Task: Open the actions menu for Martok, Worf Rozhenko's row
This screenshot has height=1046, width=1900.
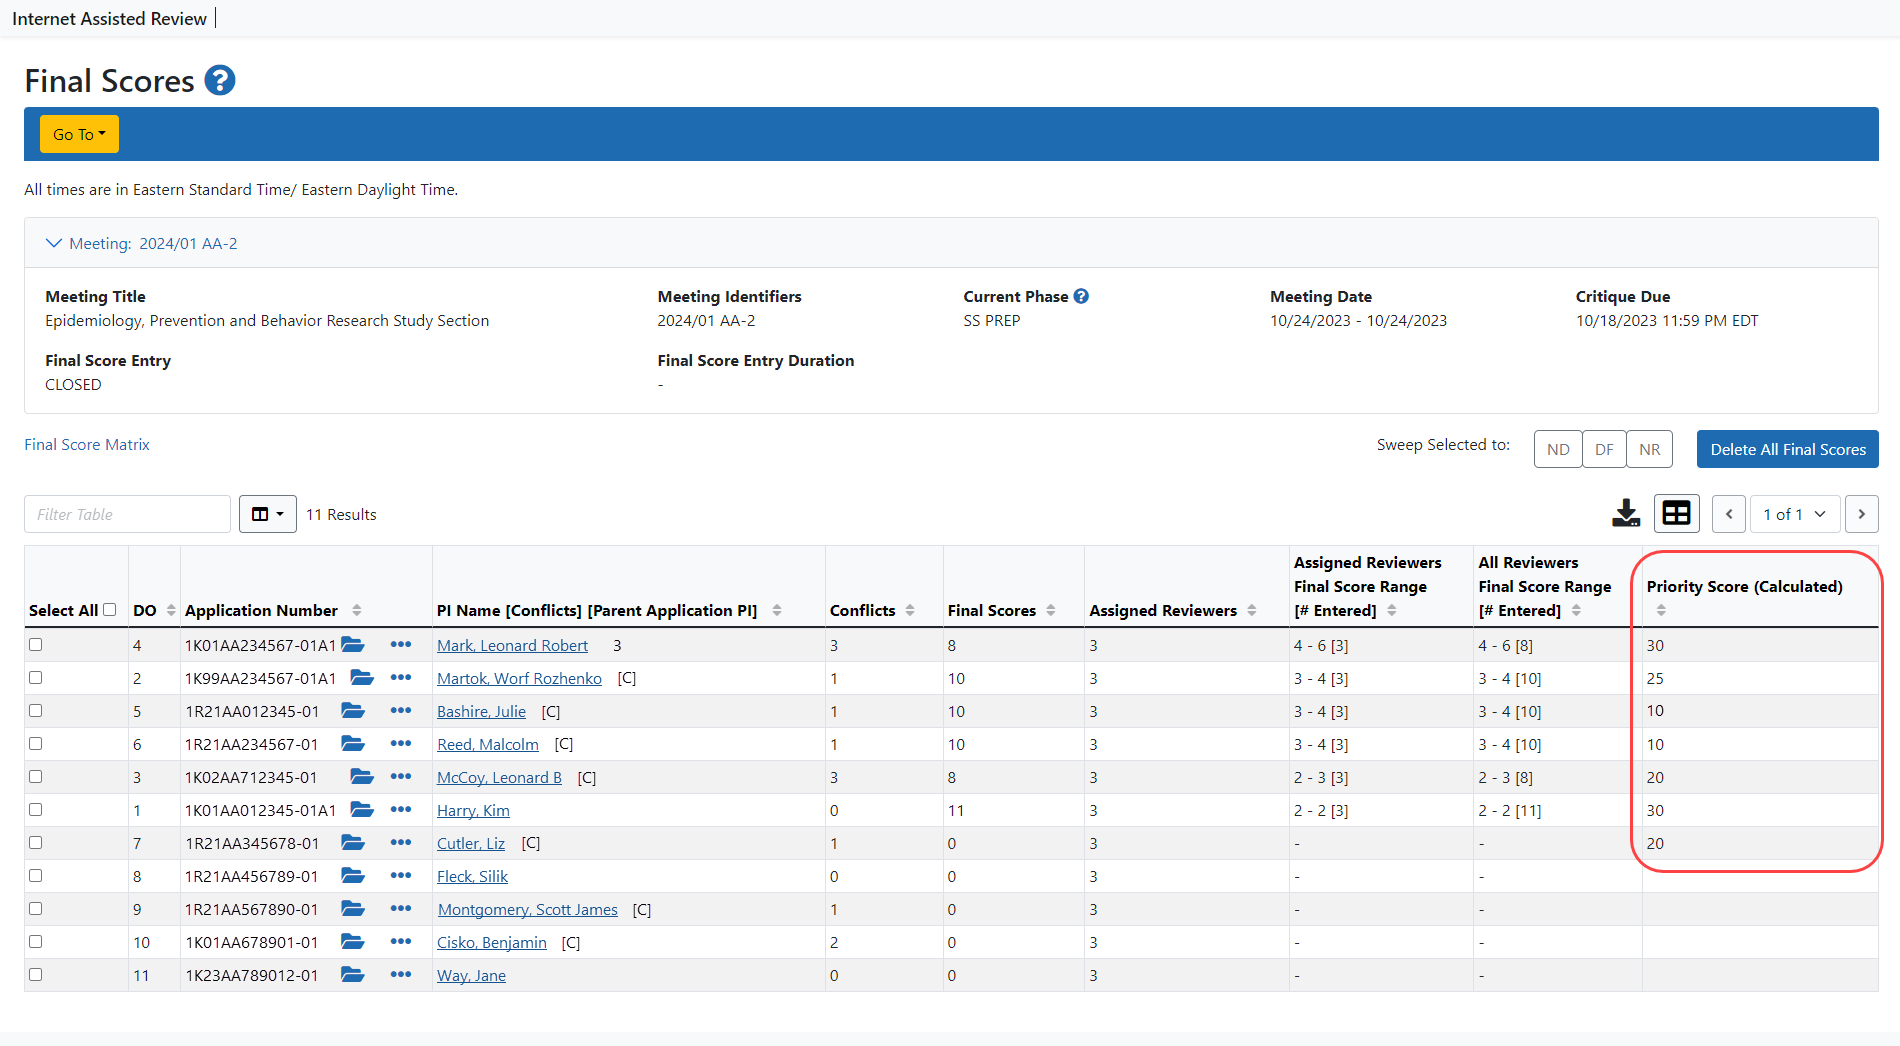Action: coord(401,678)
